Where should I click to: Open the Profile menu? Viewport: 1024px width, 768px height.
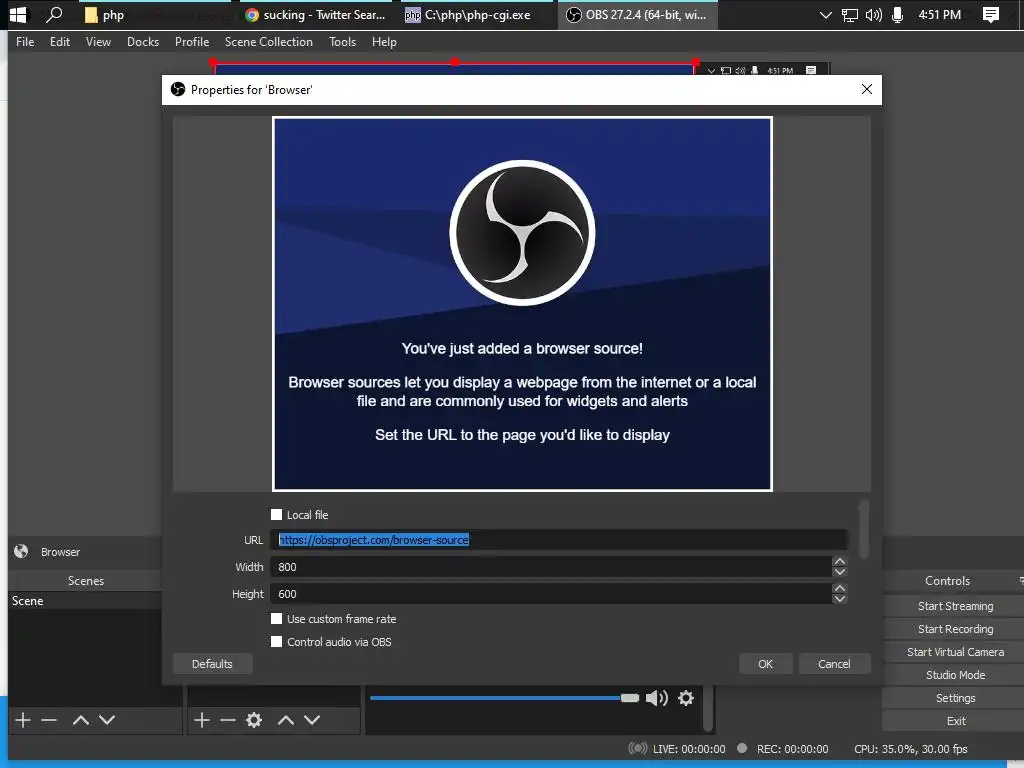pos(192,42)
